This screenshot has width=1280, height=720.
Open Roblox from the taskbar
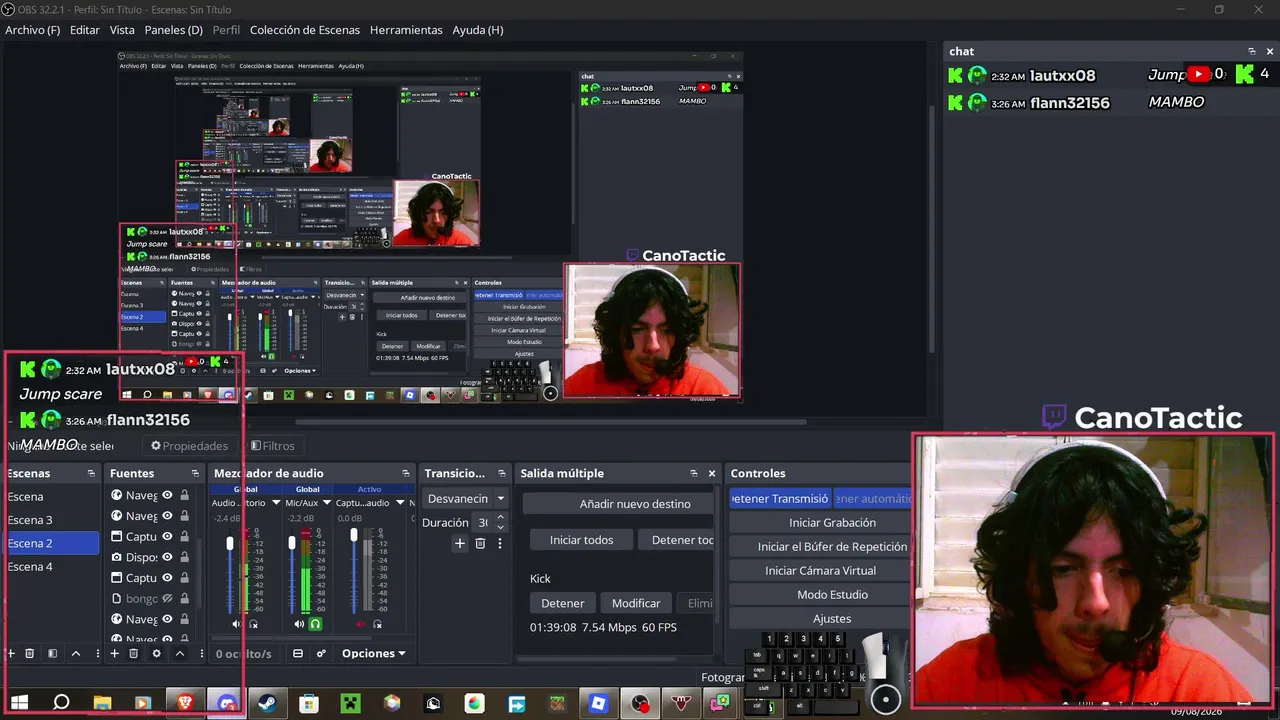click(598, 703)
